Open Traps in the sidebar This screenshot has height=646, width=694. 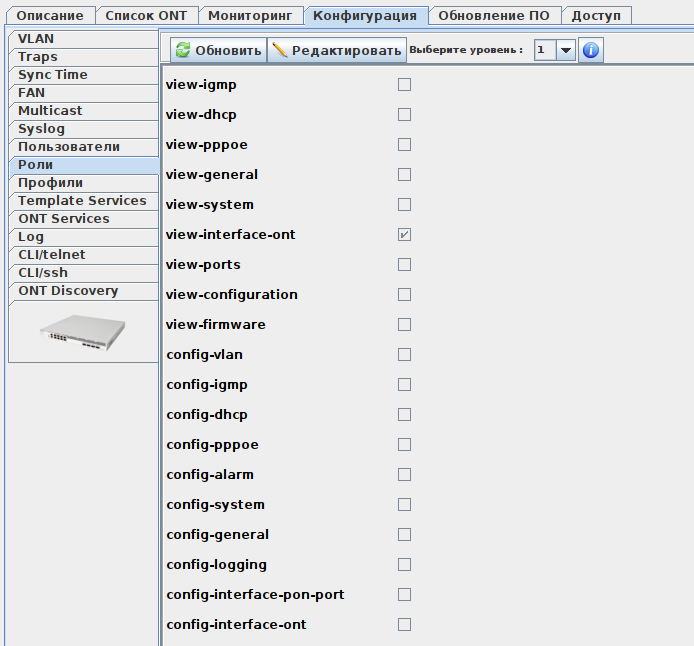[x=83, y=57]
